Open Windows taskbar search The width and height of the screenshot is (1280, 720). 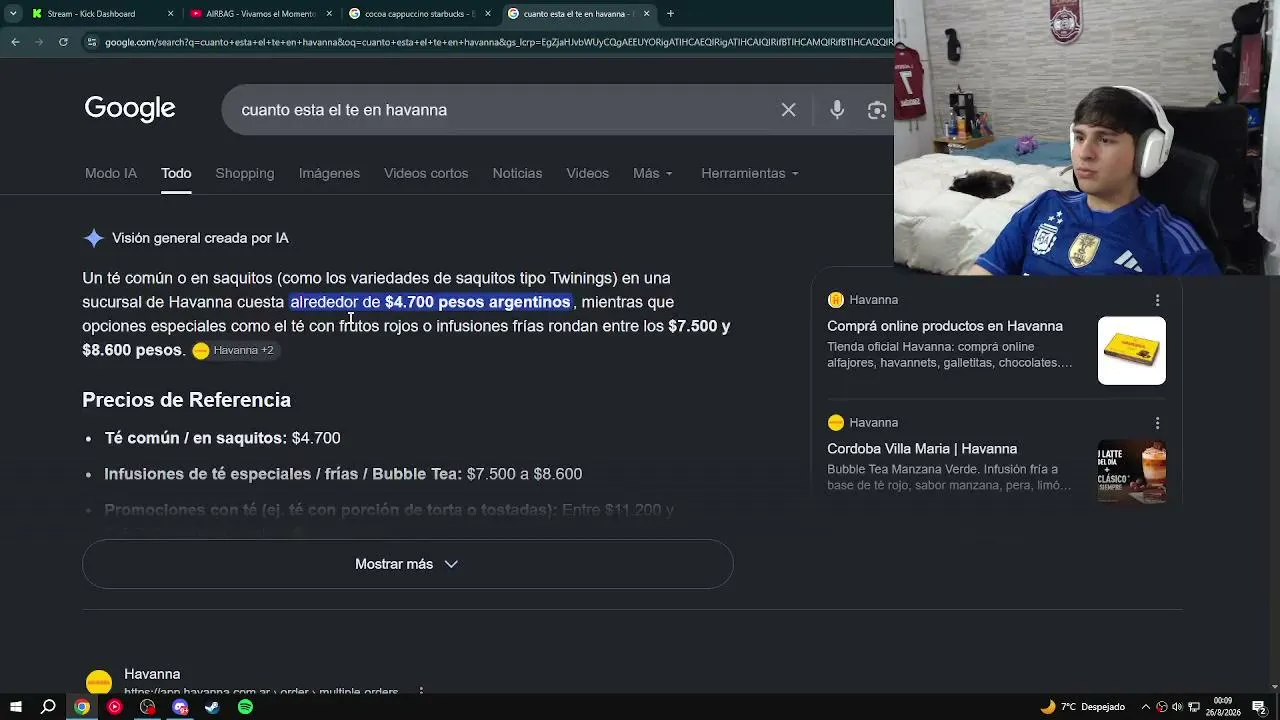(48, 707)
